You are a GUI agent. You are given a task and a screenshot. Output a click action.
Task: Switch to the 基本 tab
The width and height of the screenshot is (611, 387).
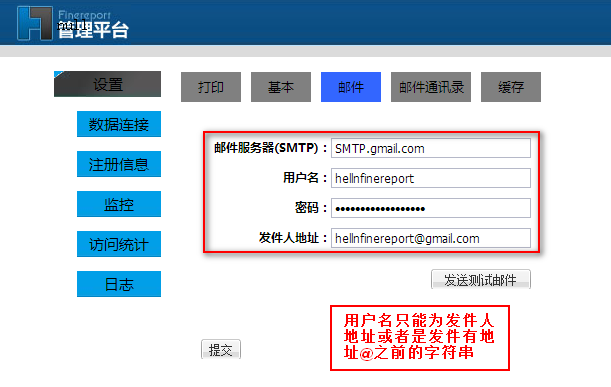click(281, 87)
